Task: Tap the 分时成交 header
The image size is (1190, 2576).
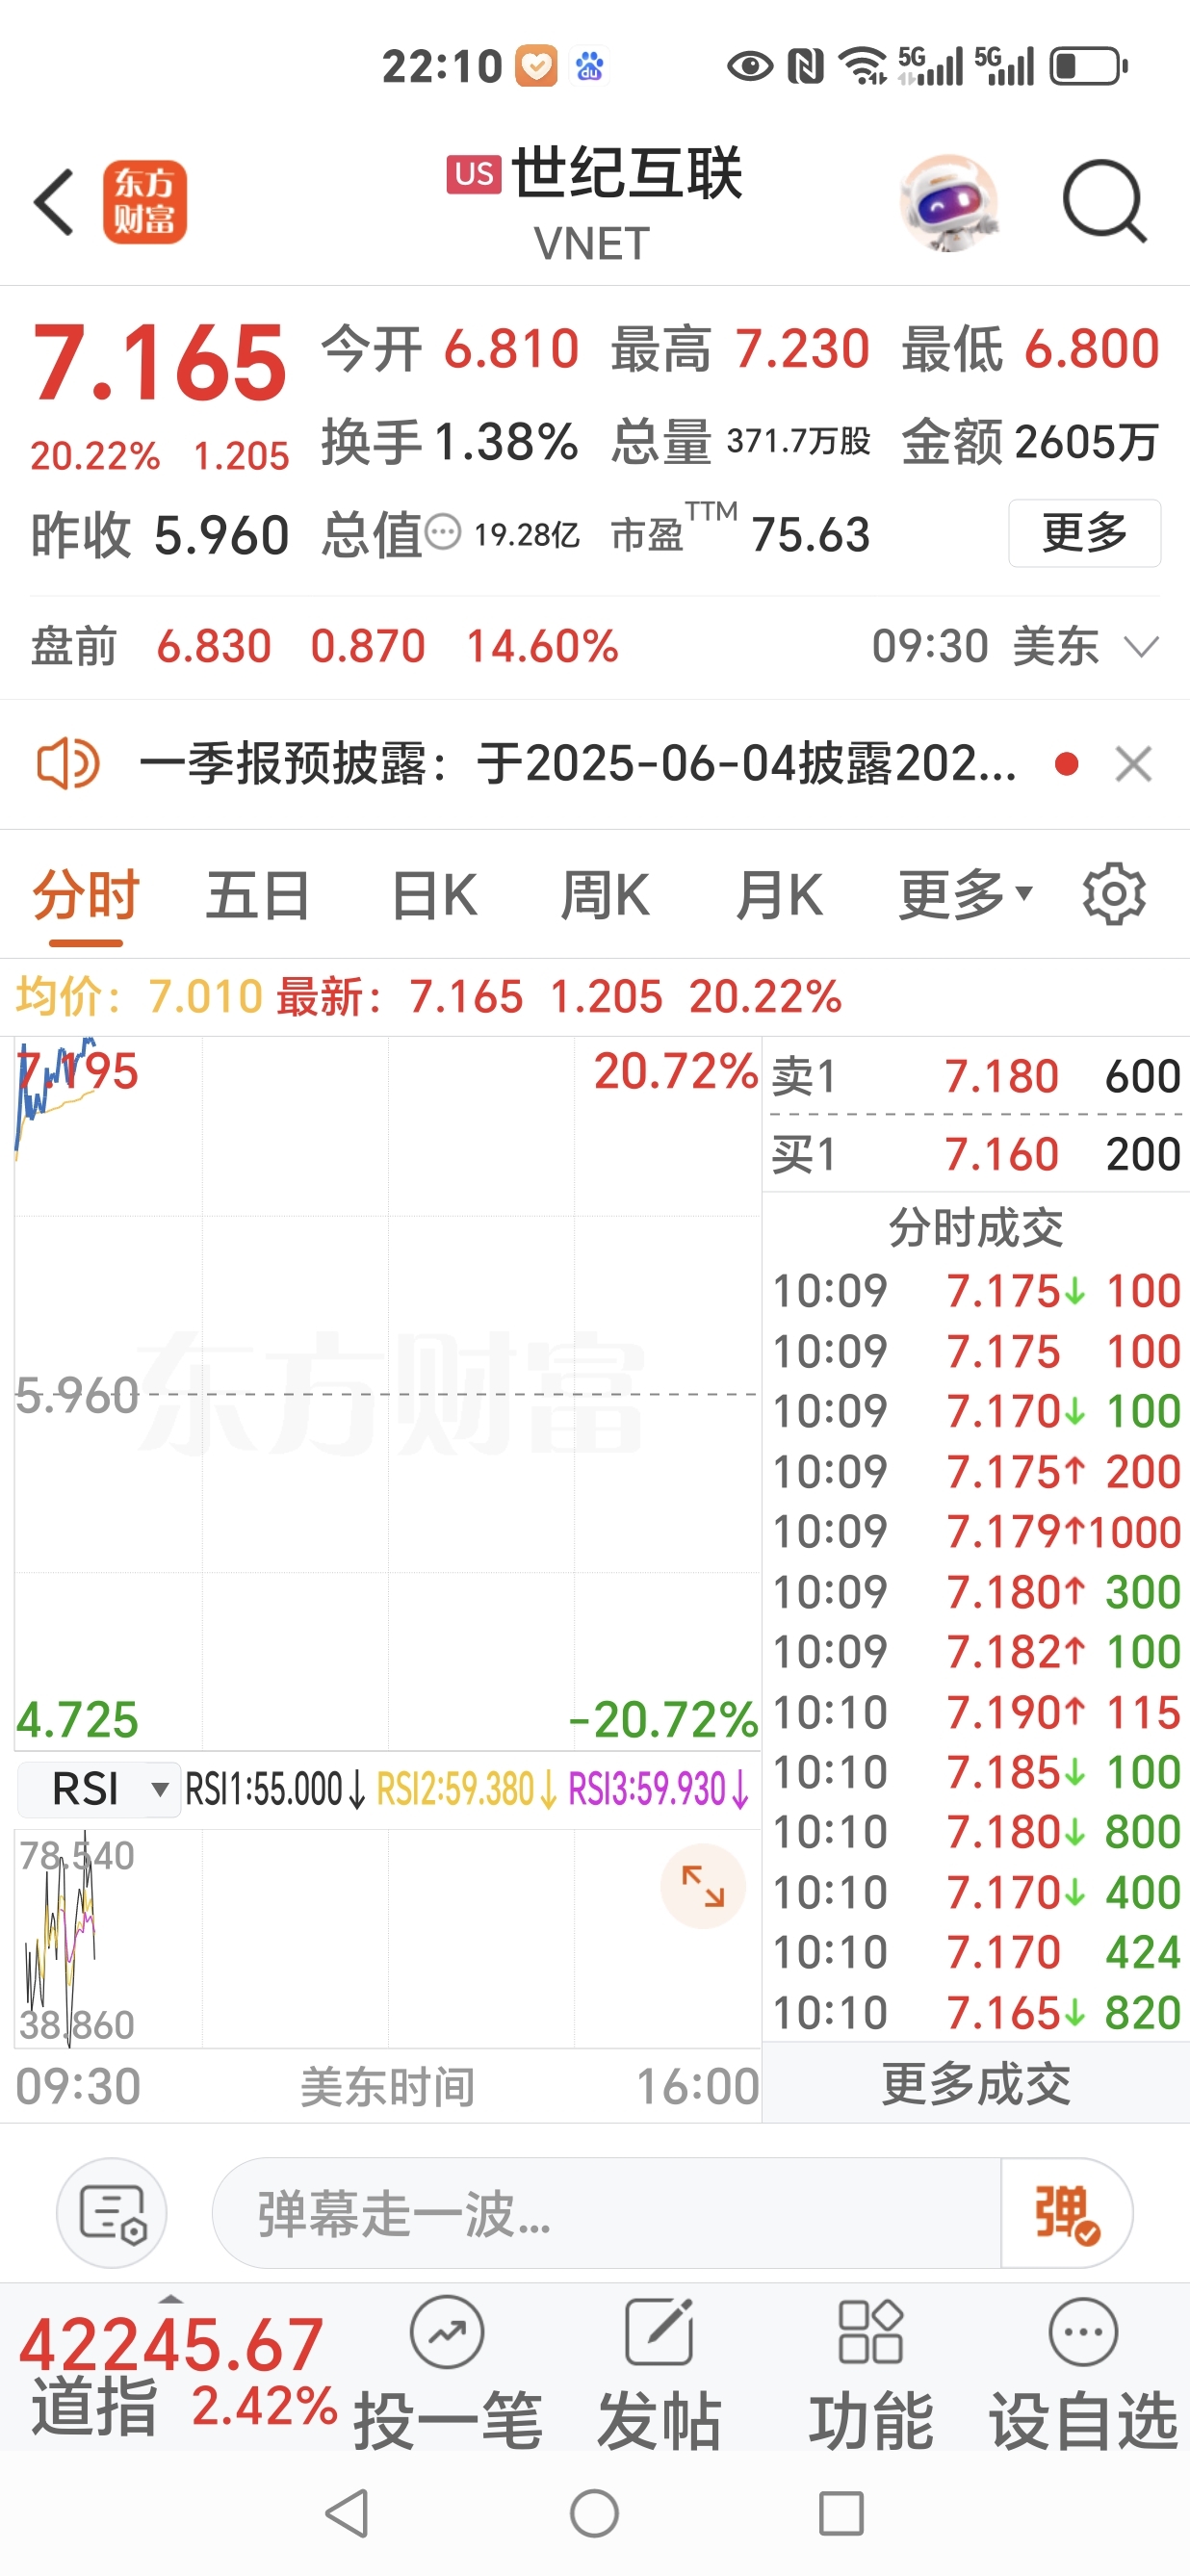Action: point(976,1226)
